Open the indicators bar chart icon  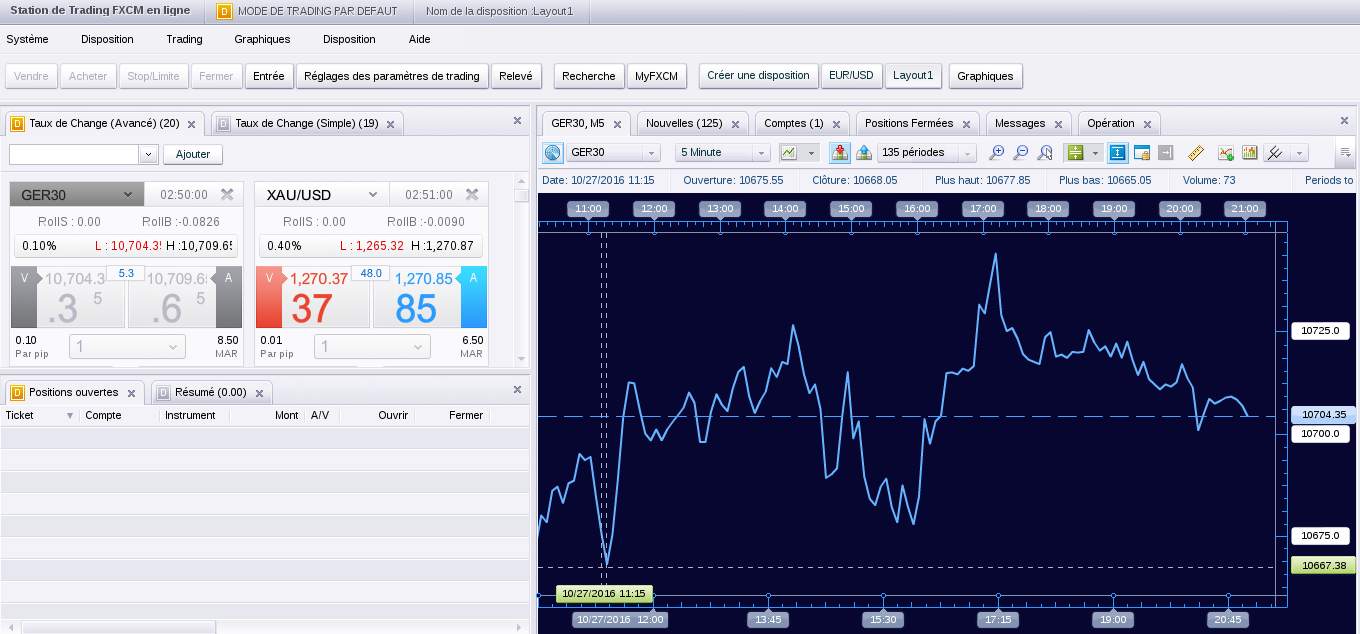pos(1249,153)
